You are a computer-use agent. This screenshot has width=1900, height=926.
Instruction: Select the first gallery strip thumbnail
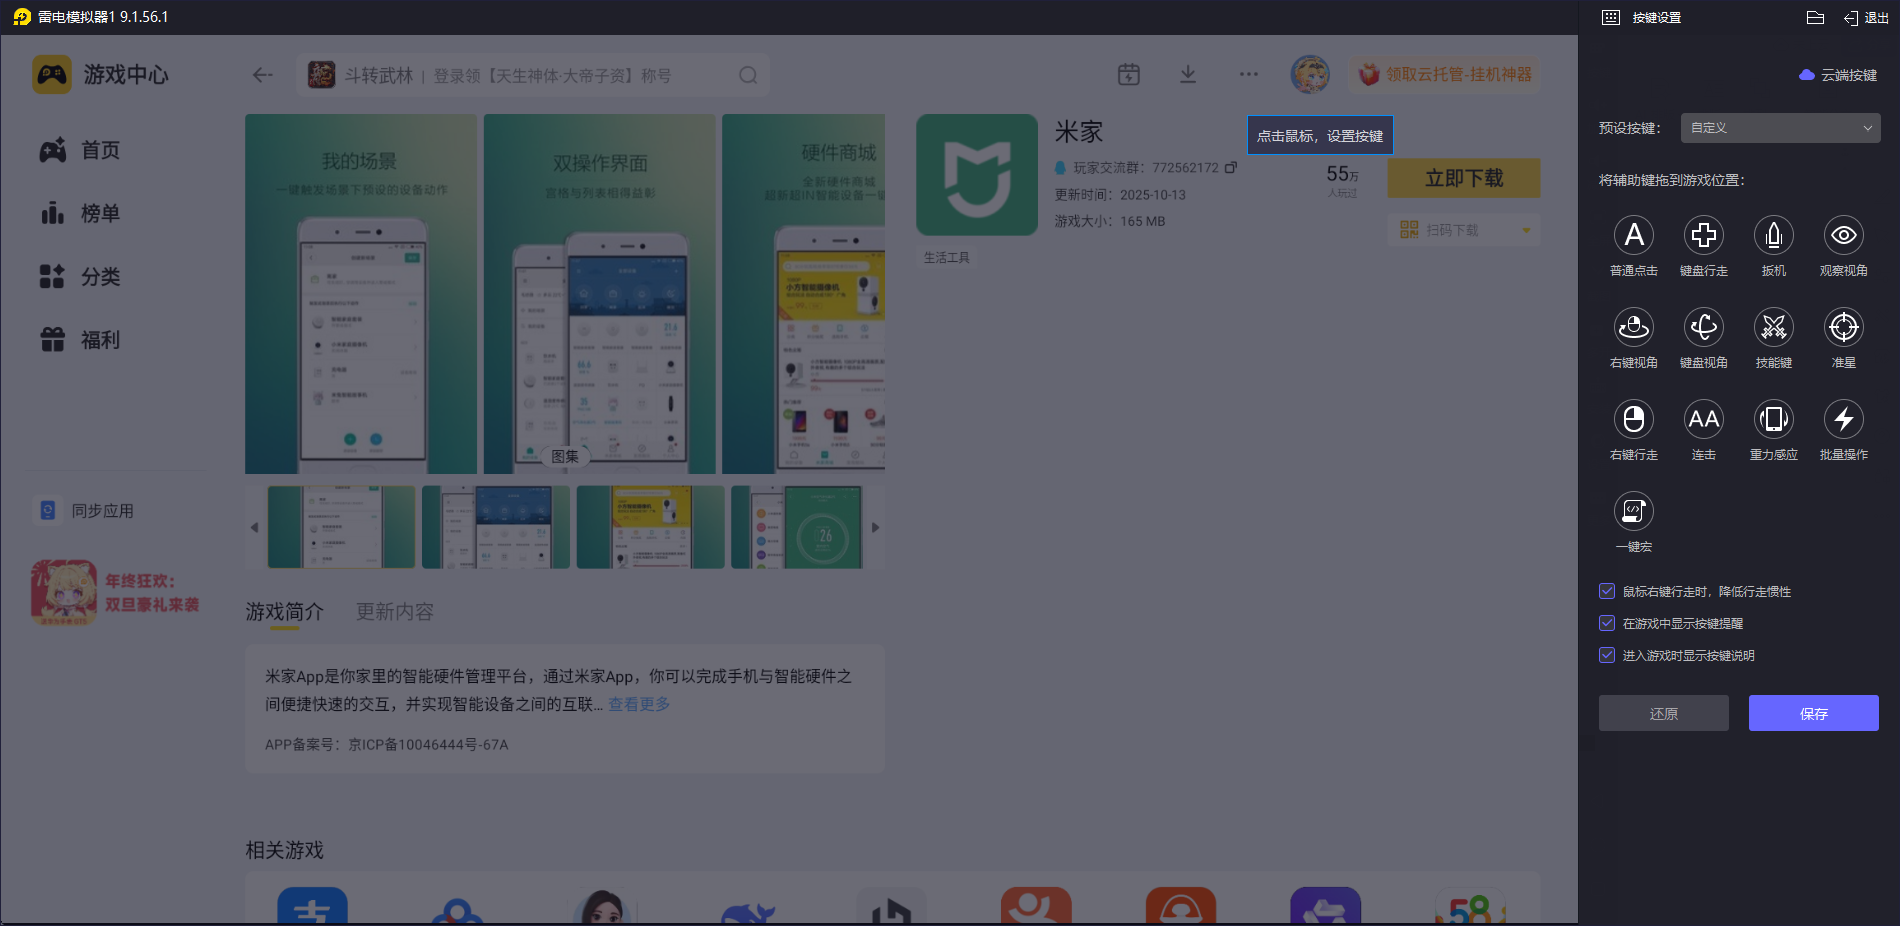[x=341, y=527]
